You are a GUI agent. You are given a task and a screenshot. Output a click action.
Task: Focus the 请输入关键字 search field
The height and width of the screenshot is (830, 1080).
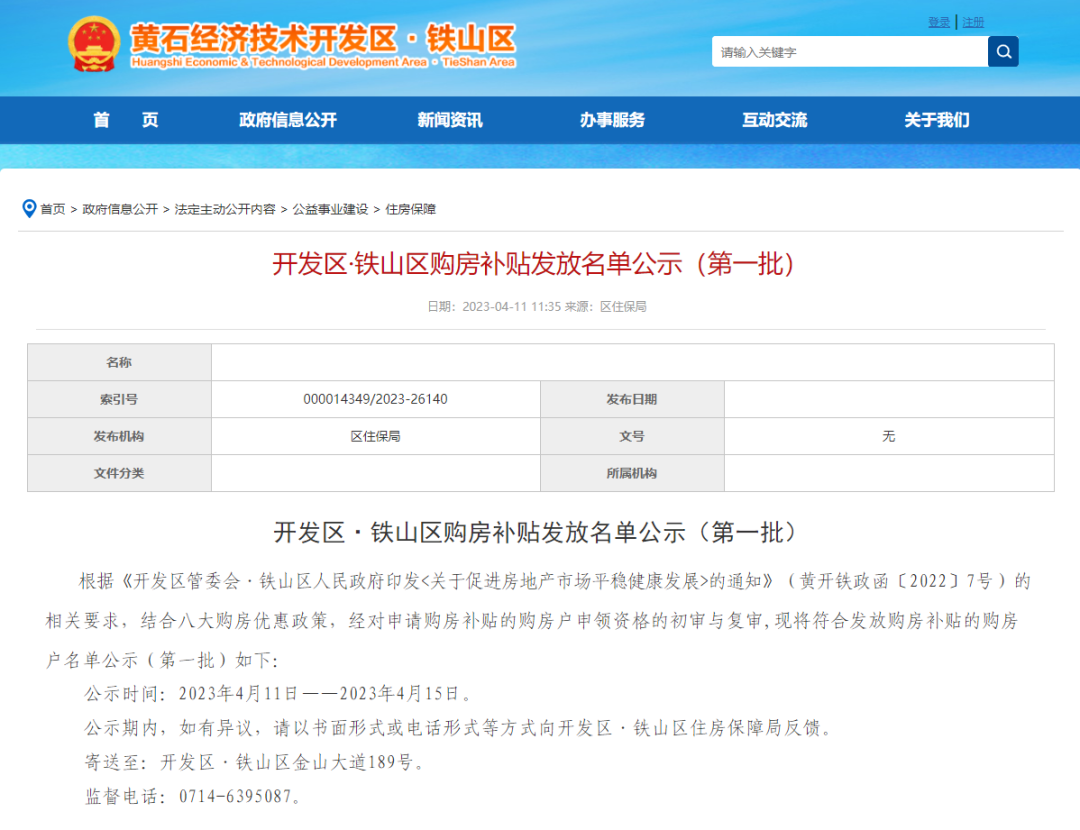click(848, 52)
